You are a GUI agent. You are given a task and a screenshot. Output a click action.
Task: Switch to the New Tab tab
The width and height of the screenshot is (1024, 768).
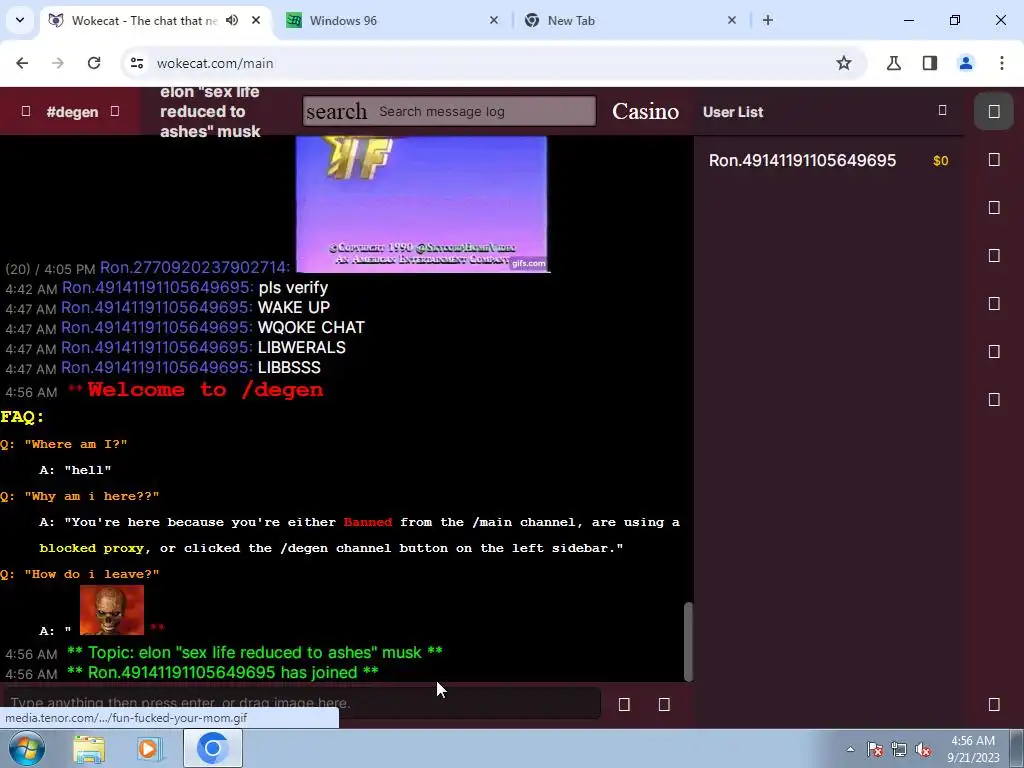point(630,20)
